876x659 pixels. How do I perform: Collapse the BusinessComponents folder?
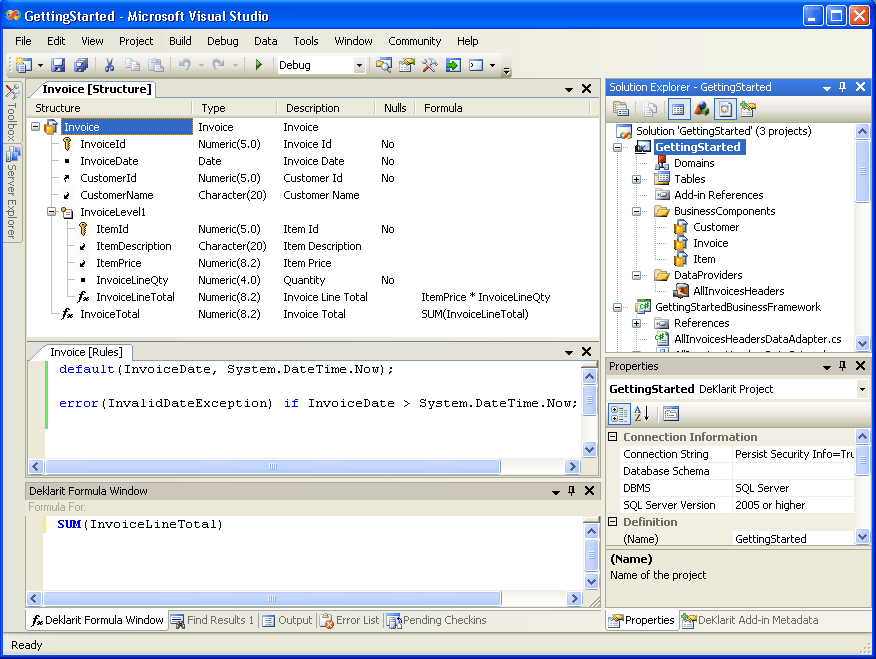coord(636,212)
